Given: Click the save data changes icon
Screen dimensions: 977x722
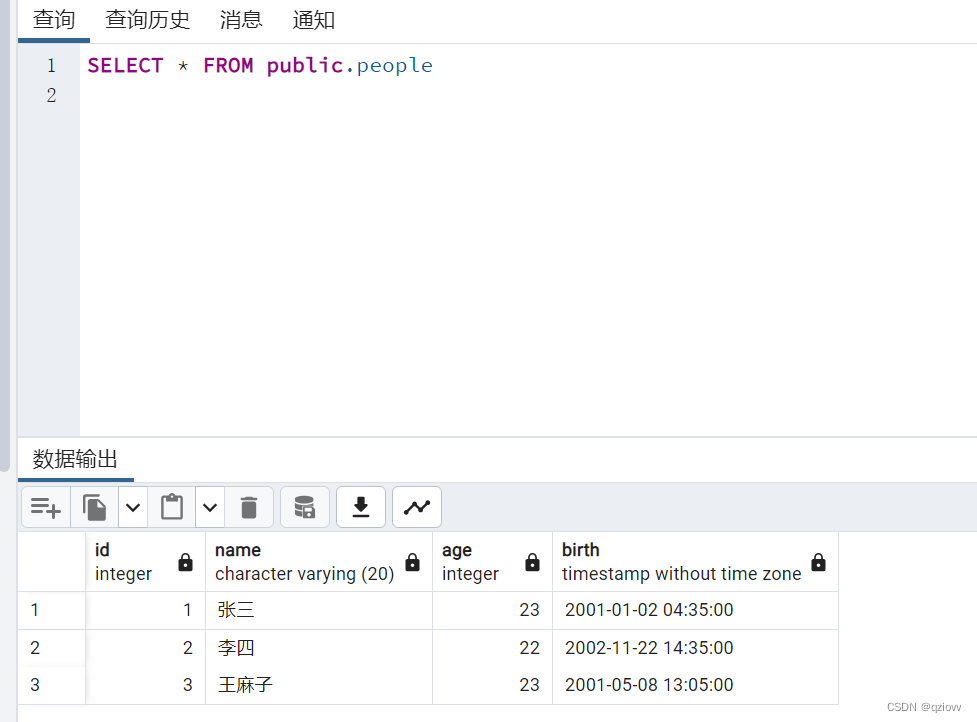Looking at the screenshot, I should click(x=304, y=507).
